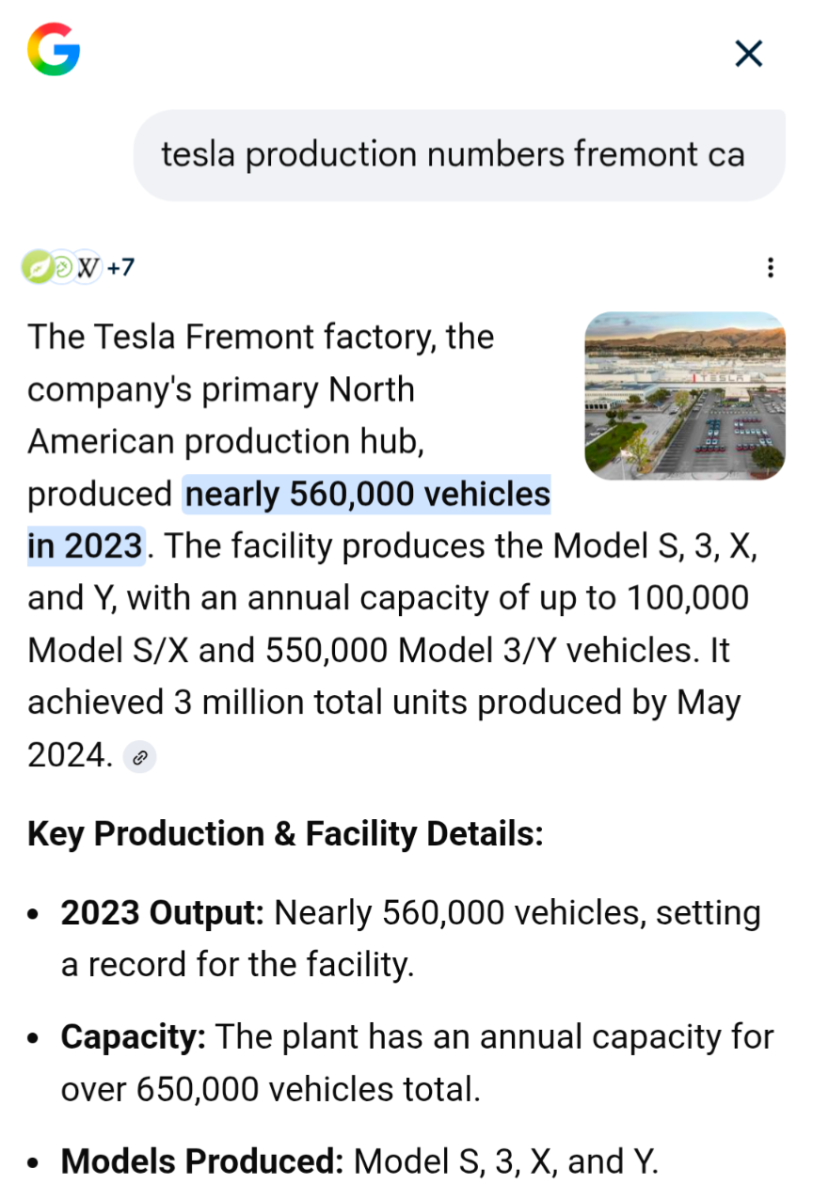Click the text "company's primary North"
Image resolution: width=813 pixels, height=1200 pixels.
click(x=220, y=389)
